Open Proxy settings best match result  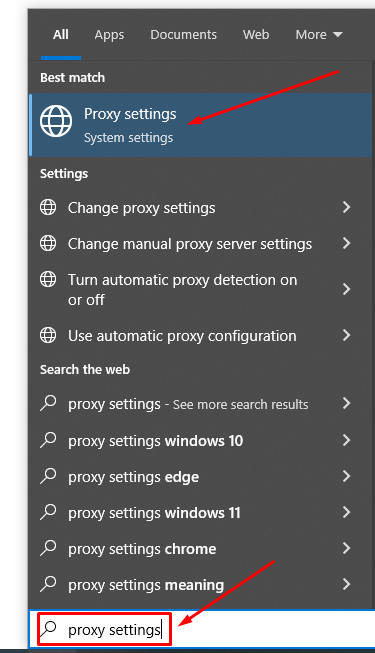pos(201,125)
